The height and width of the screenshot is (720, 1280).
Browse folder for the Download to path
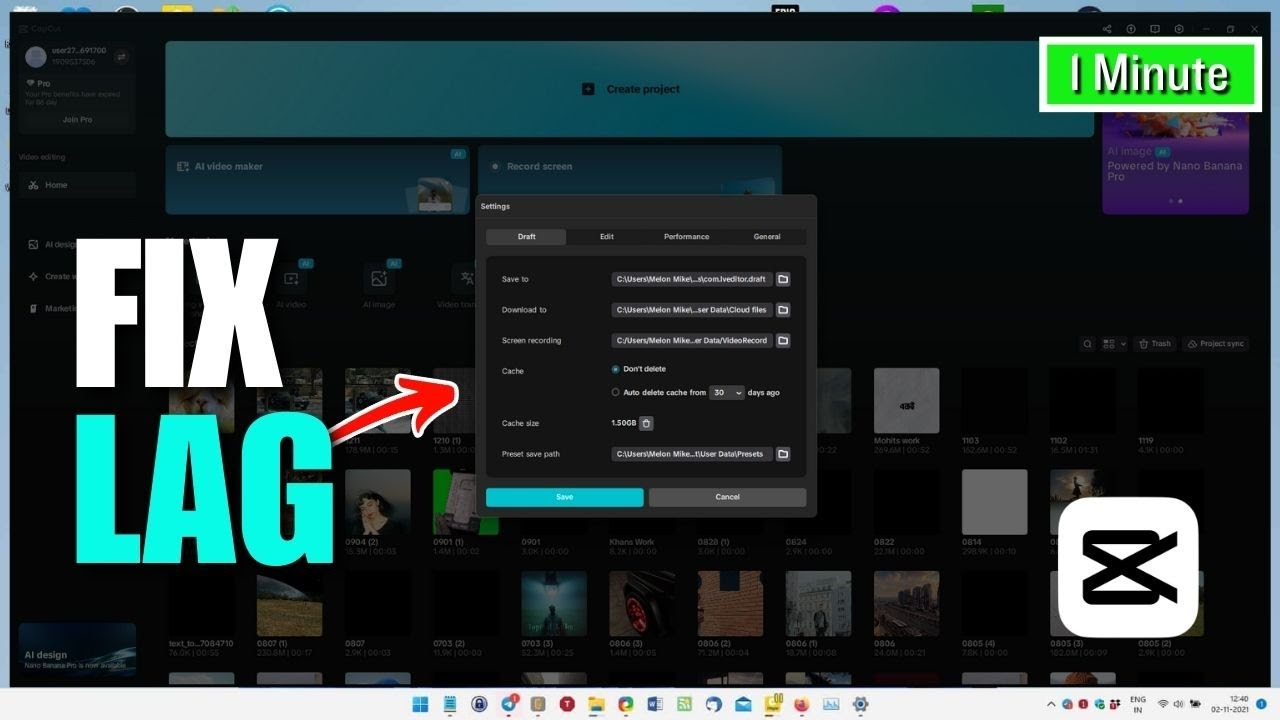point(783,310)
